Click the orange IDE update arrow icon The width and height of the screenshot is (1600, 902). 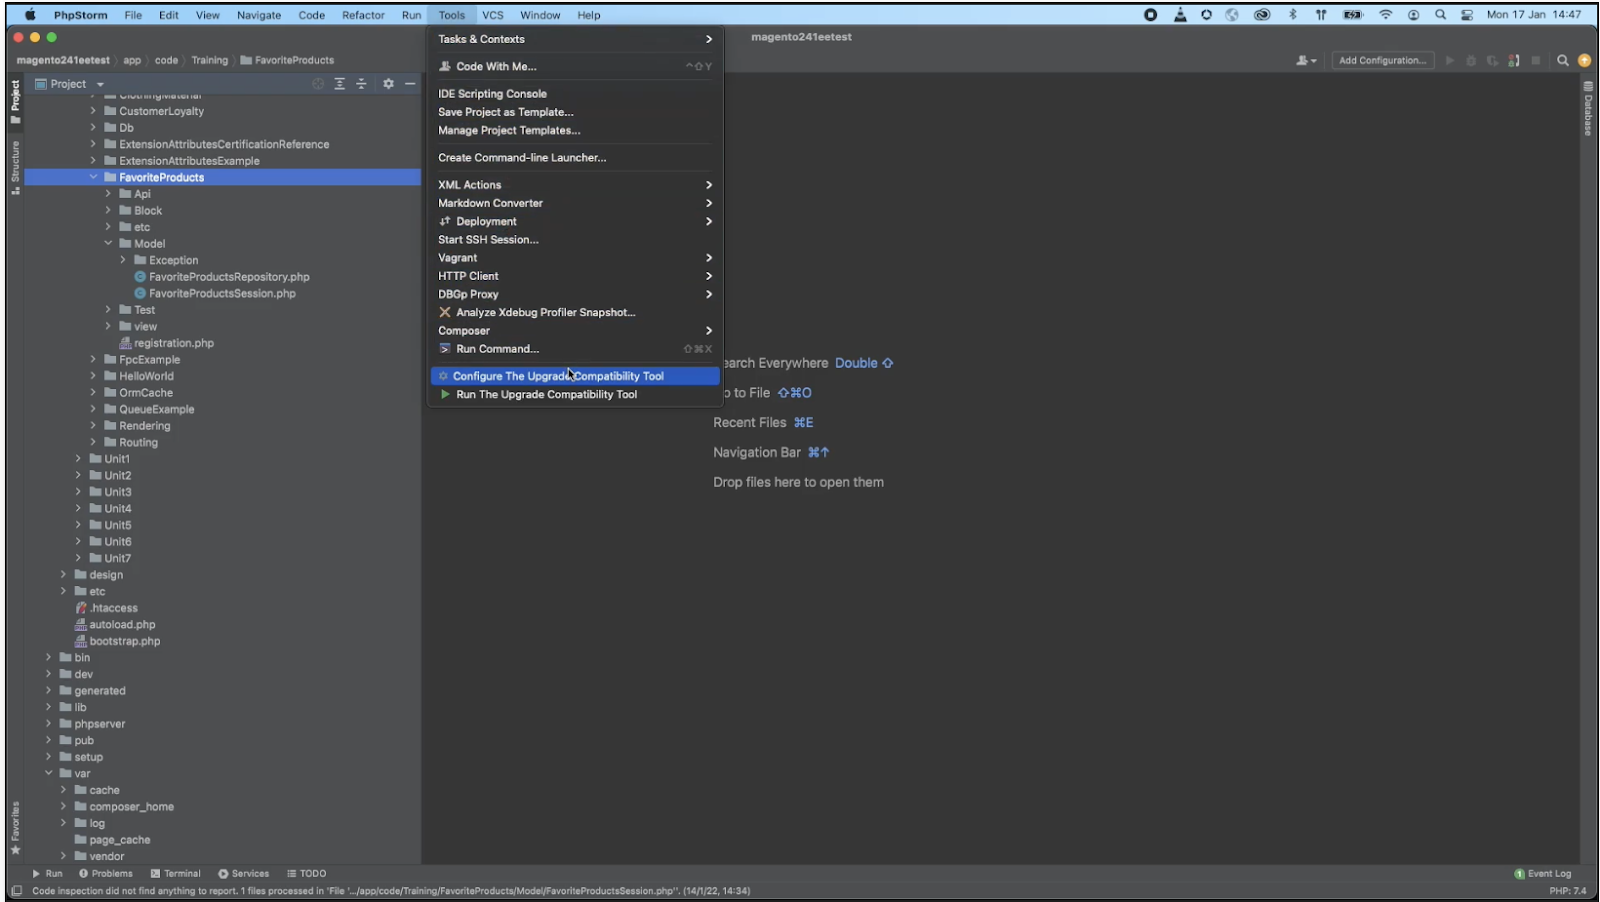[x=1584, y=61]
